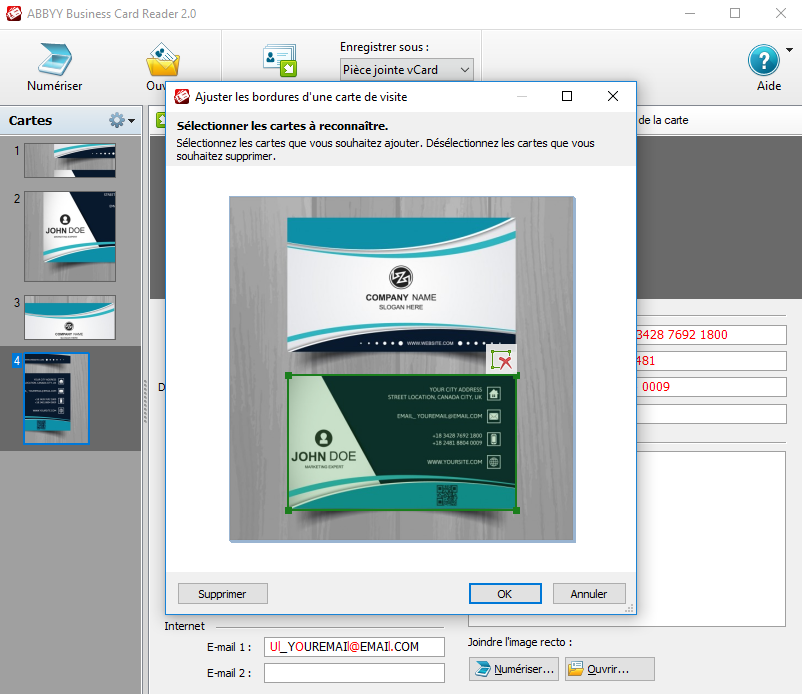Click the E-mail 1 input field
Viewport: 802px width, 694px height.
click(x=354, y=647)
